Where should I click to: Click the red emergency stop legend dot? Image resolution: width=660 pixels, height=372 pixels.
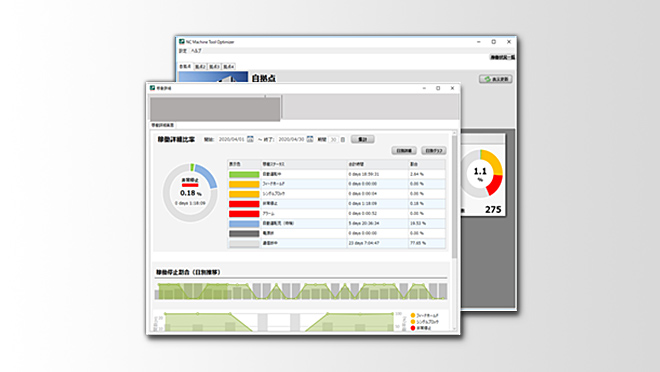(x=413, y=328)
